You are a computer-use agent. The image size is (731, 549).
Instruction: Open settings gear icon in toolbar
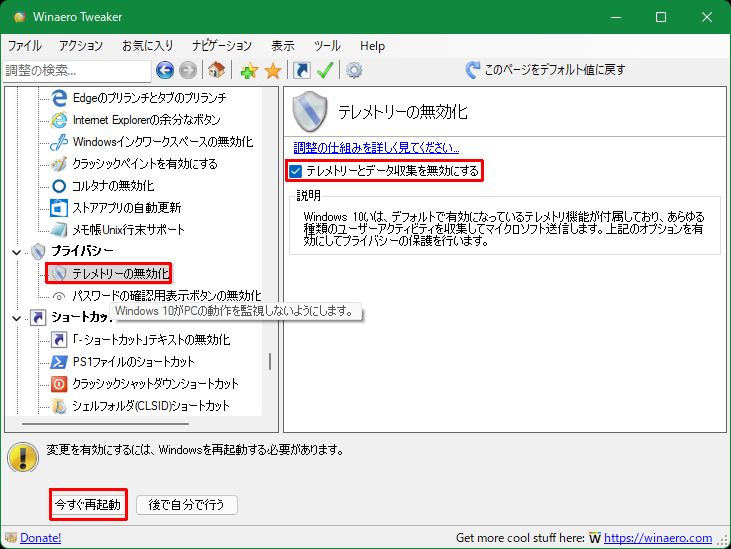[x=354, y=70]
